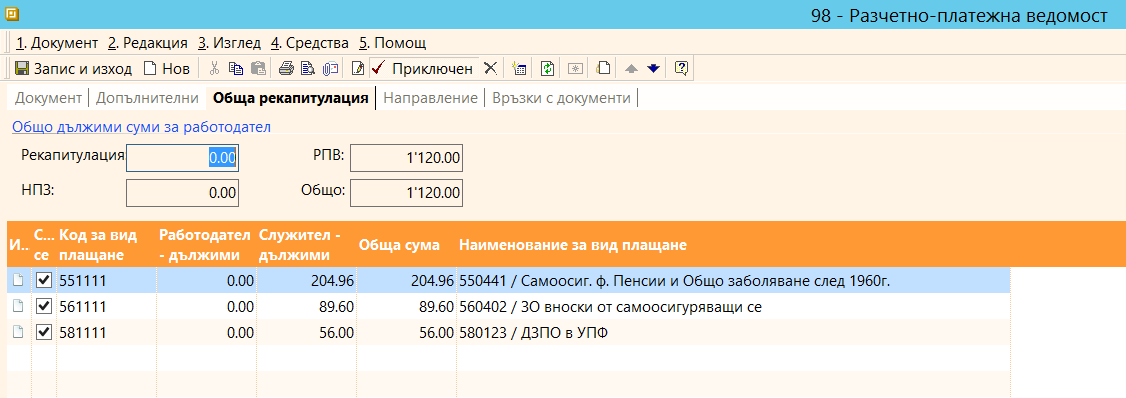The width and height of the screenshot is (1126, 398).
Task: Click document icon in row 551111
Action: tap(19, 280)
